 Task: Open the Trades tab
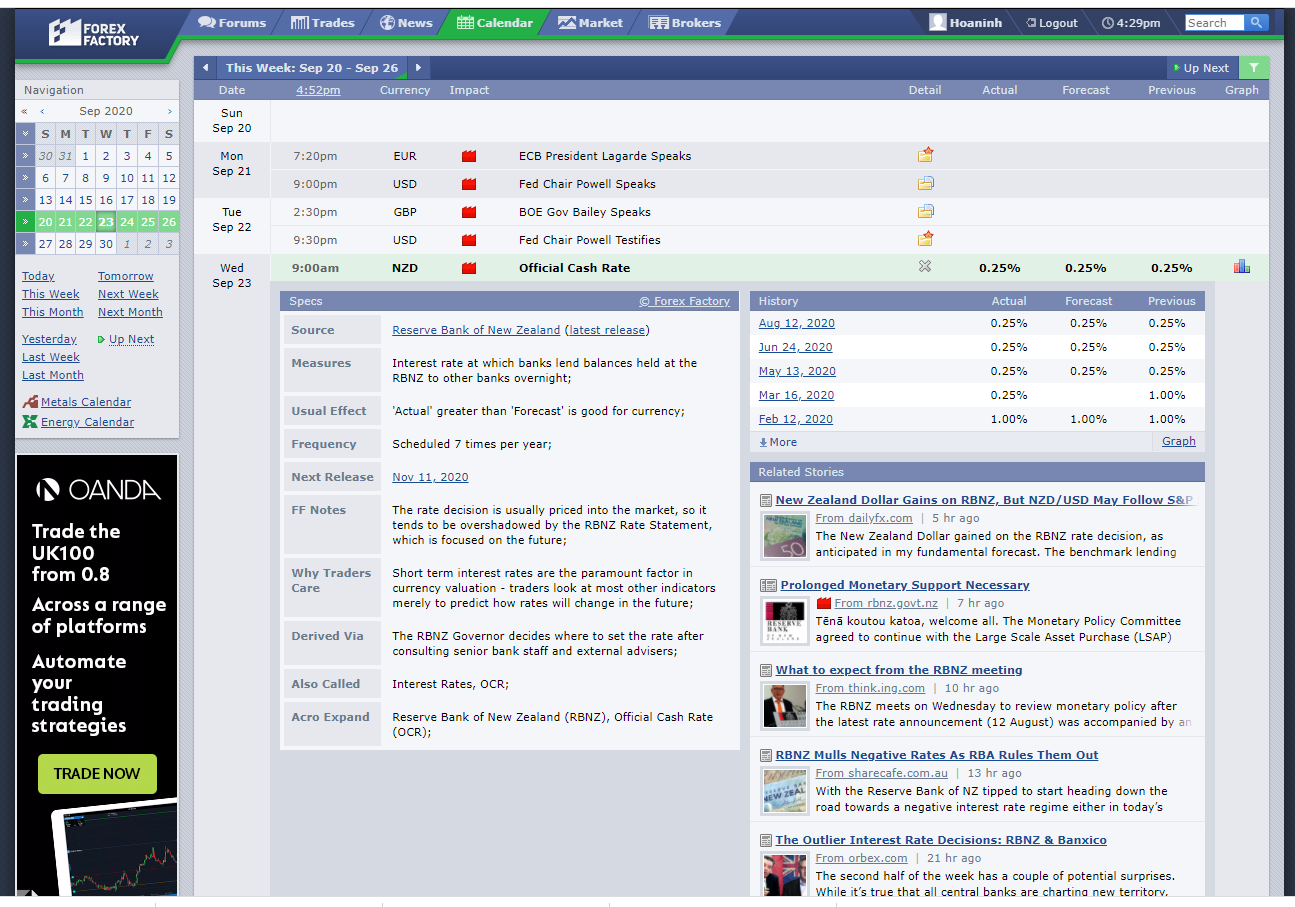point(322,23)
